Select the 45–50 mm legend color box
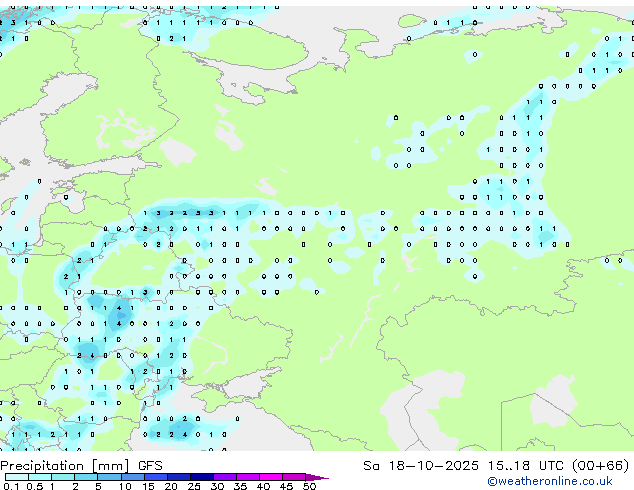This screenshot has height=490, width=634. pyautogui.click(x=294, y=477)
